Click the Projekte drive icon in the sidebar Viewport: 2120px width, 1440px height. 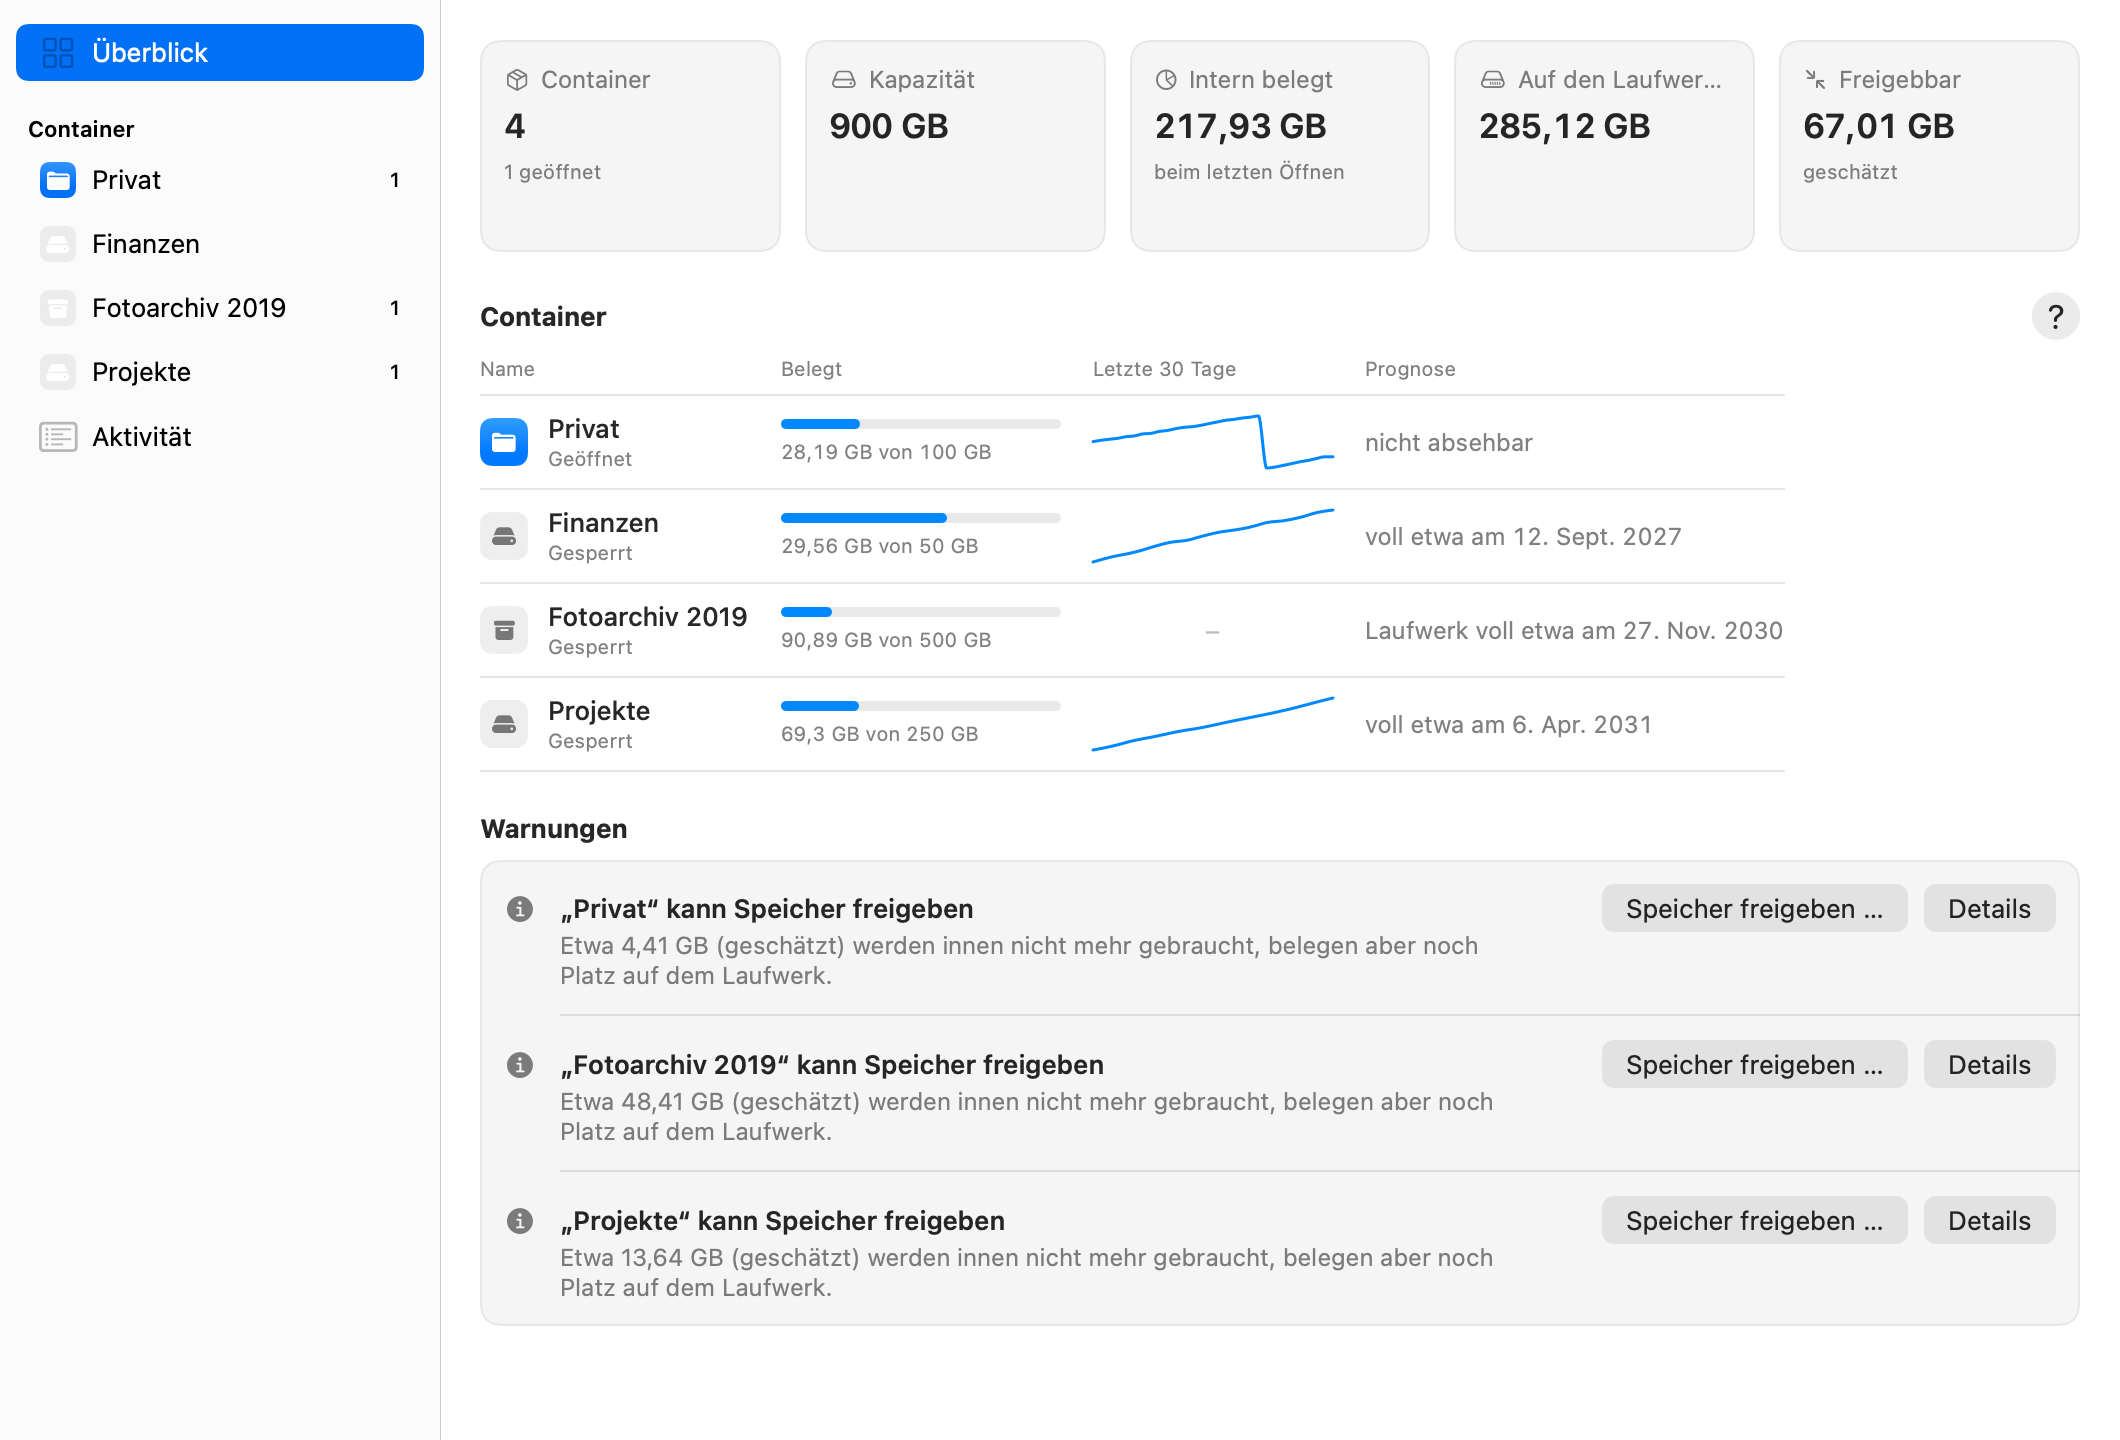coord(58,372)
